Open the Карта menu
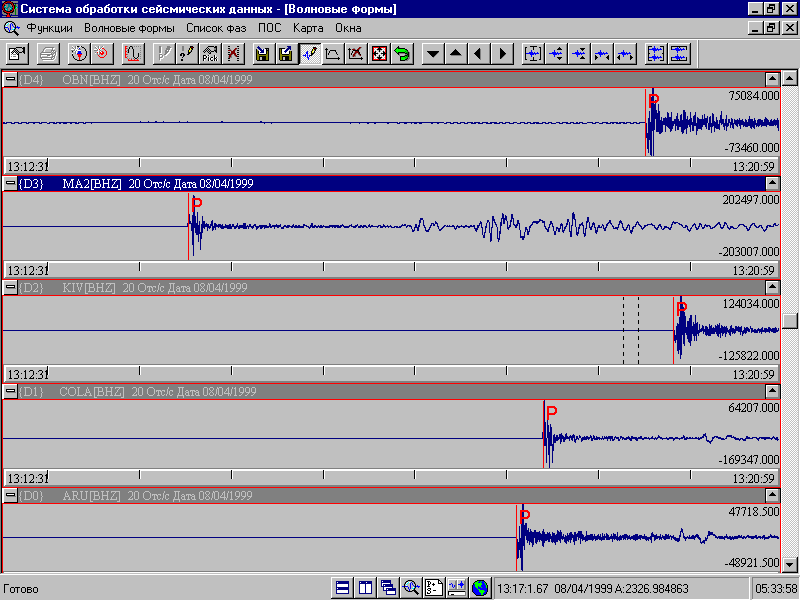800x600 pixels. click(308, 28)
